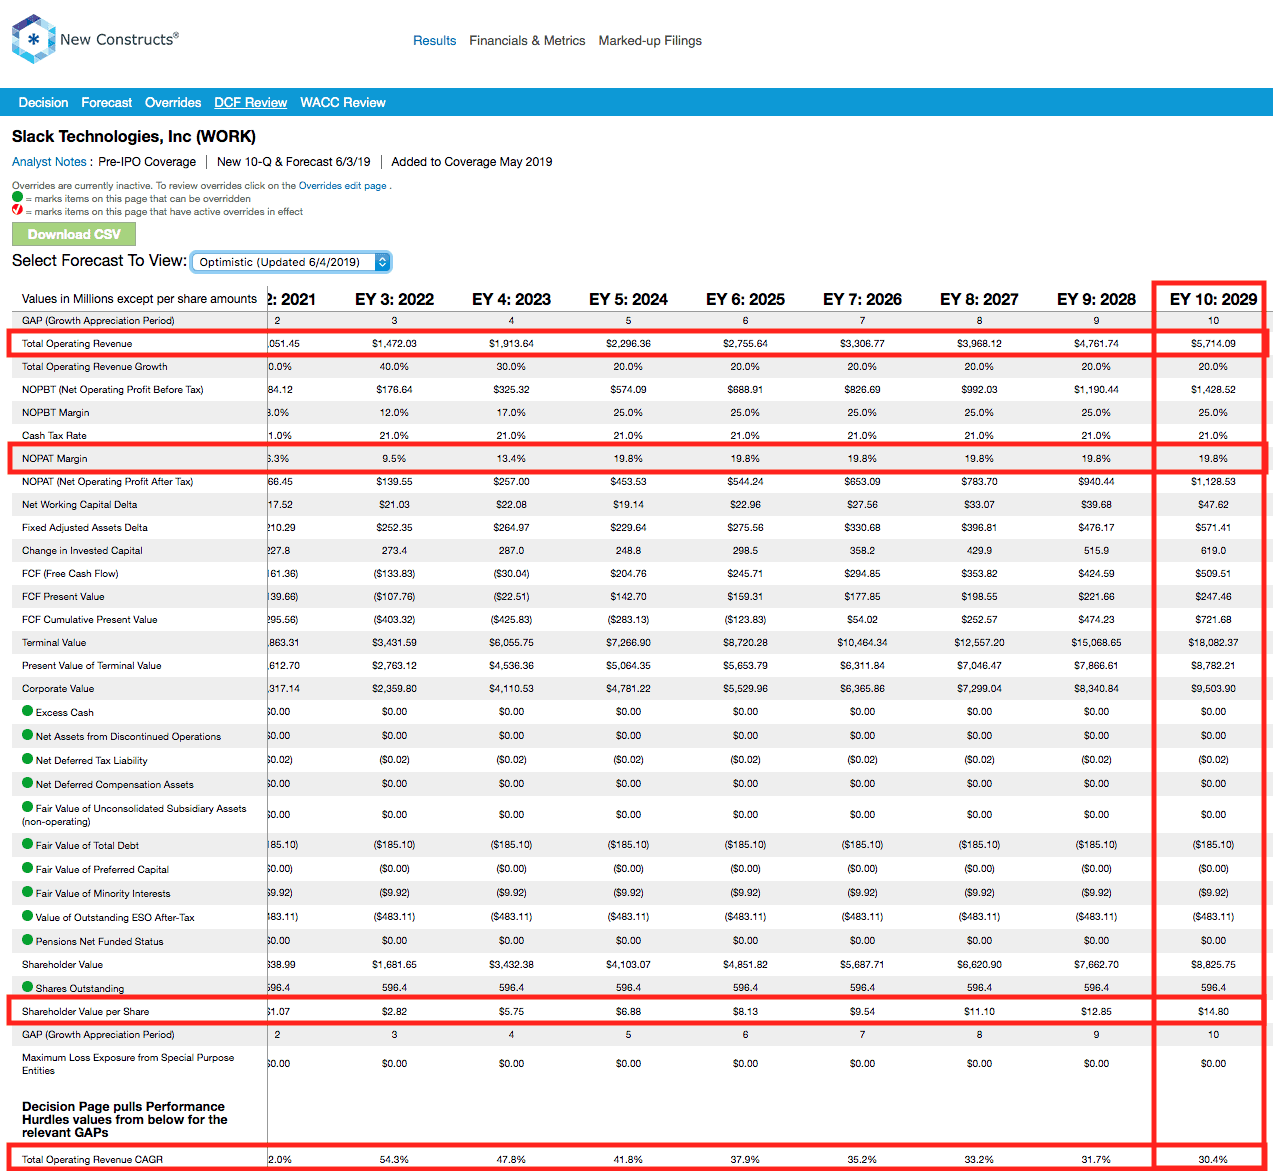Image resolution: width=1273 pixels, height=1171 pixels.
Task: Click the 'Corporate Value' row label
Action: tap(58, 689)
